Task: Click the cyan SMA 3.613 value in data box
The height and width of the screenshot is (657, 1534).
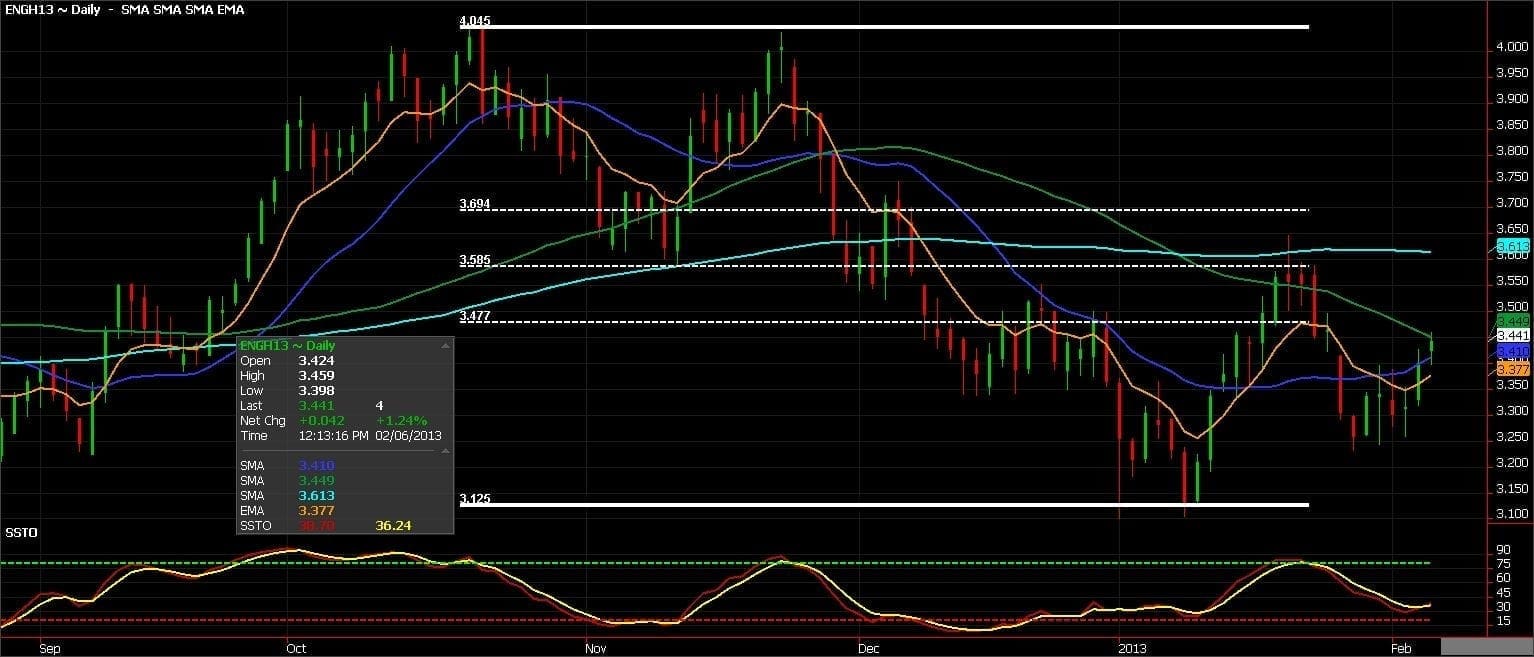Action: coord(316,495)
